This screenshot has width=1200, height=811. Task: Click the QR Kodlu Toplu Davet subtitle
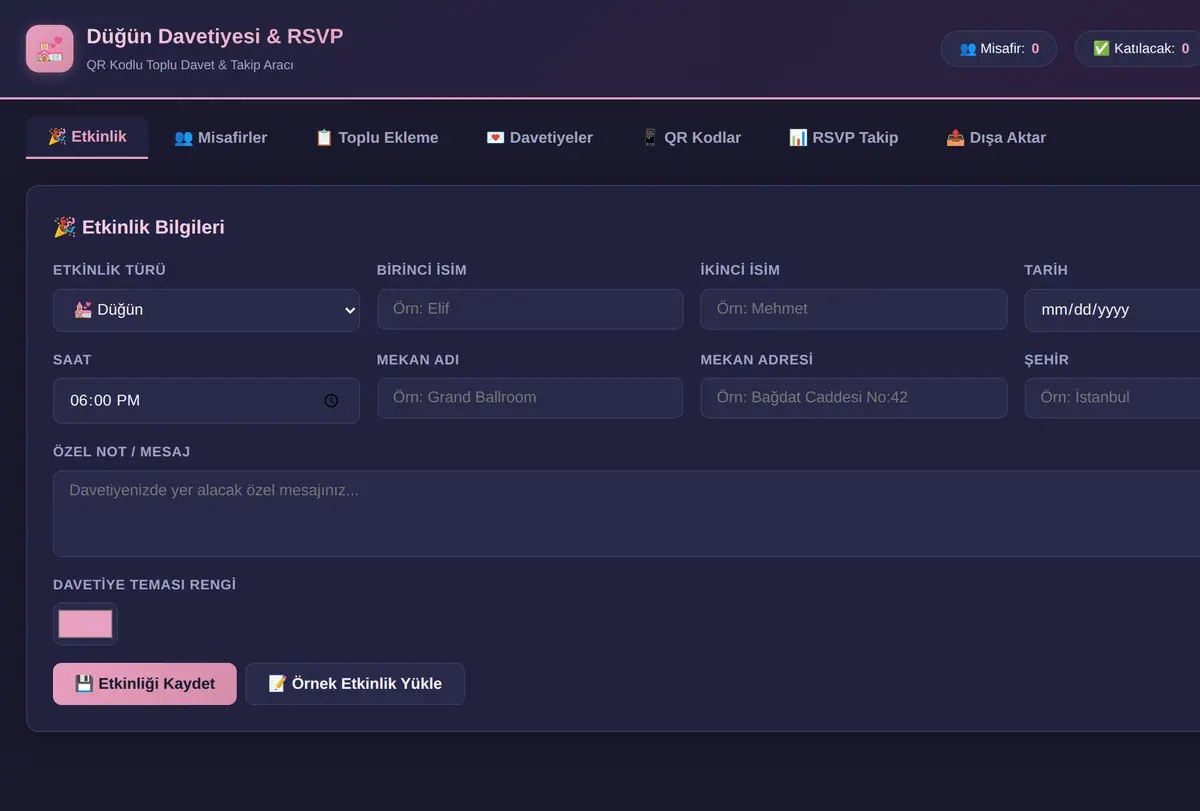tap(190, 65)
